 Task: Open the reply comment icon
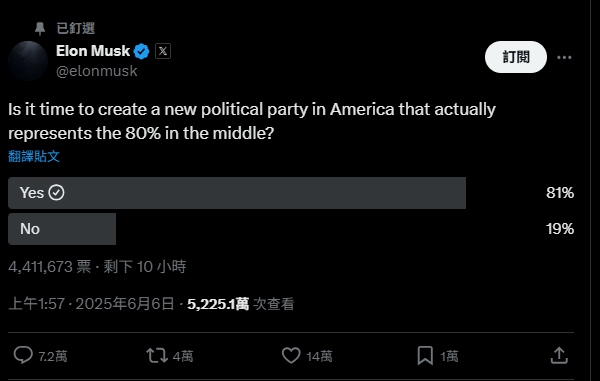[x=23, y=355]
